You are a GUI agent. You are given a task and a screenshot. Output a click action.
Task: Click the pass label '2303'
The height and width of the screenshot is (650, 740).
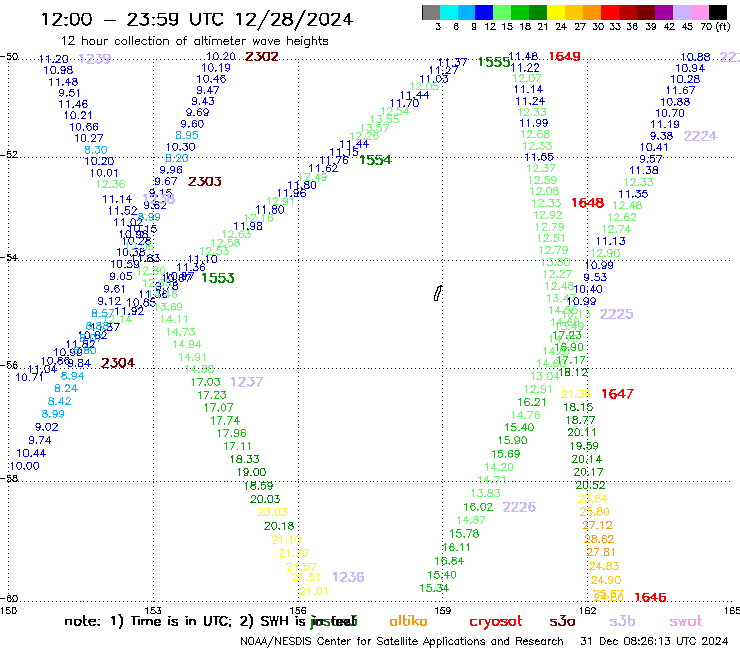point(205,181)
